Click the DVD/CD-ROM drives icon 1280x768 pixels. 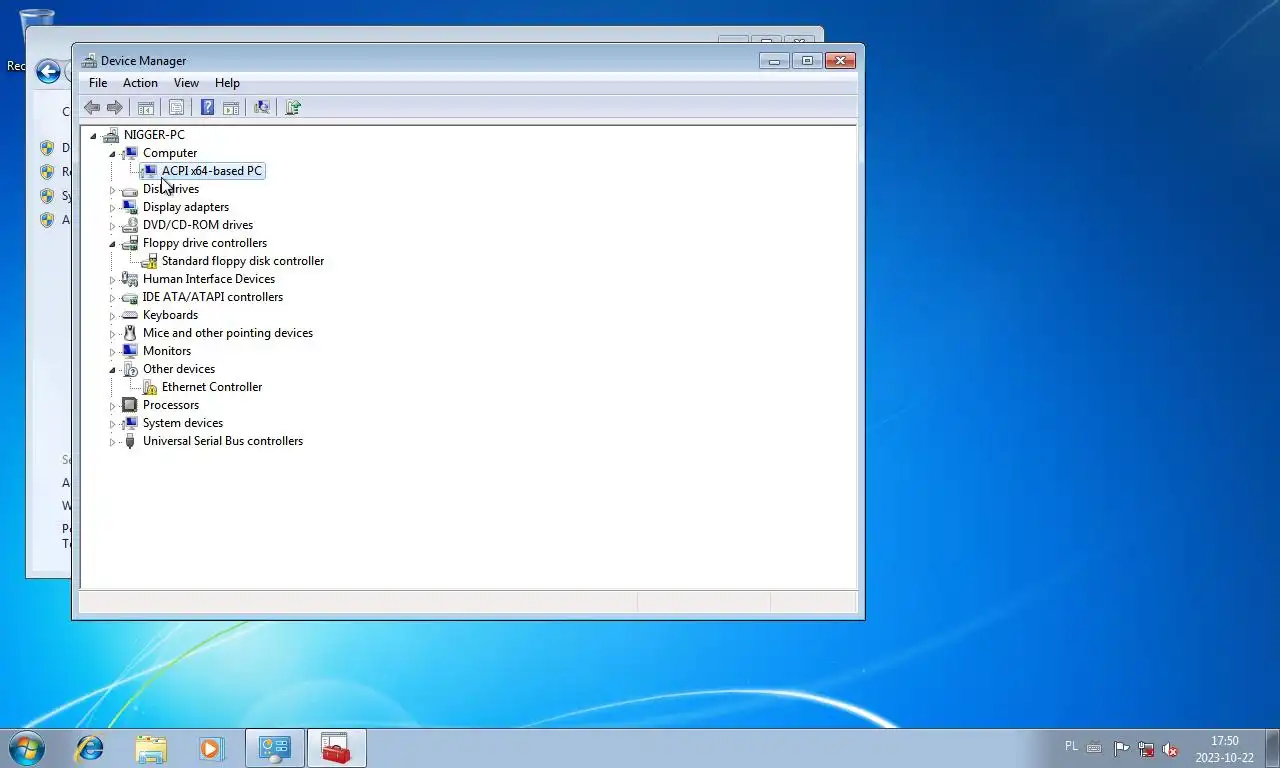tap(129, 225)
